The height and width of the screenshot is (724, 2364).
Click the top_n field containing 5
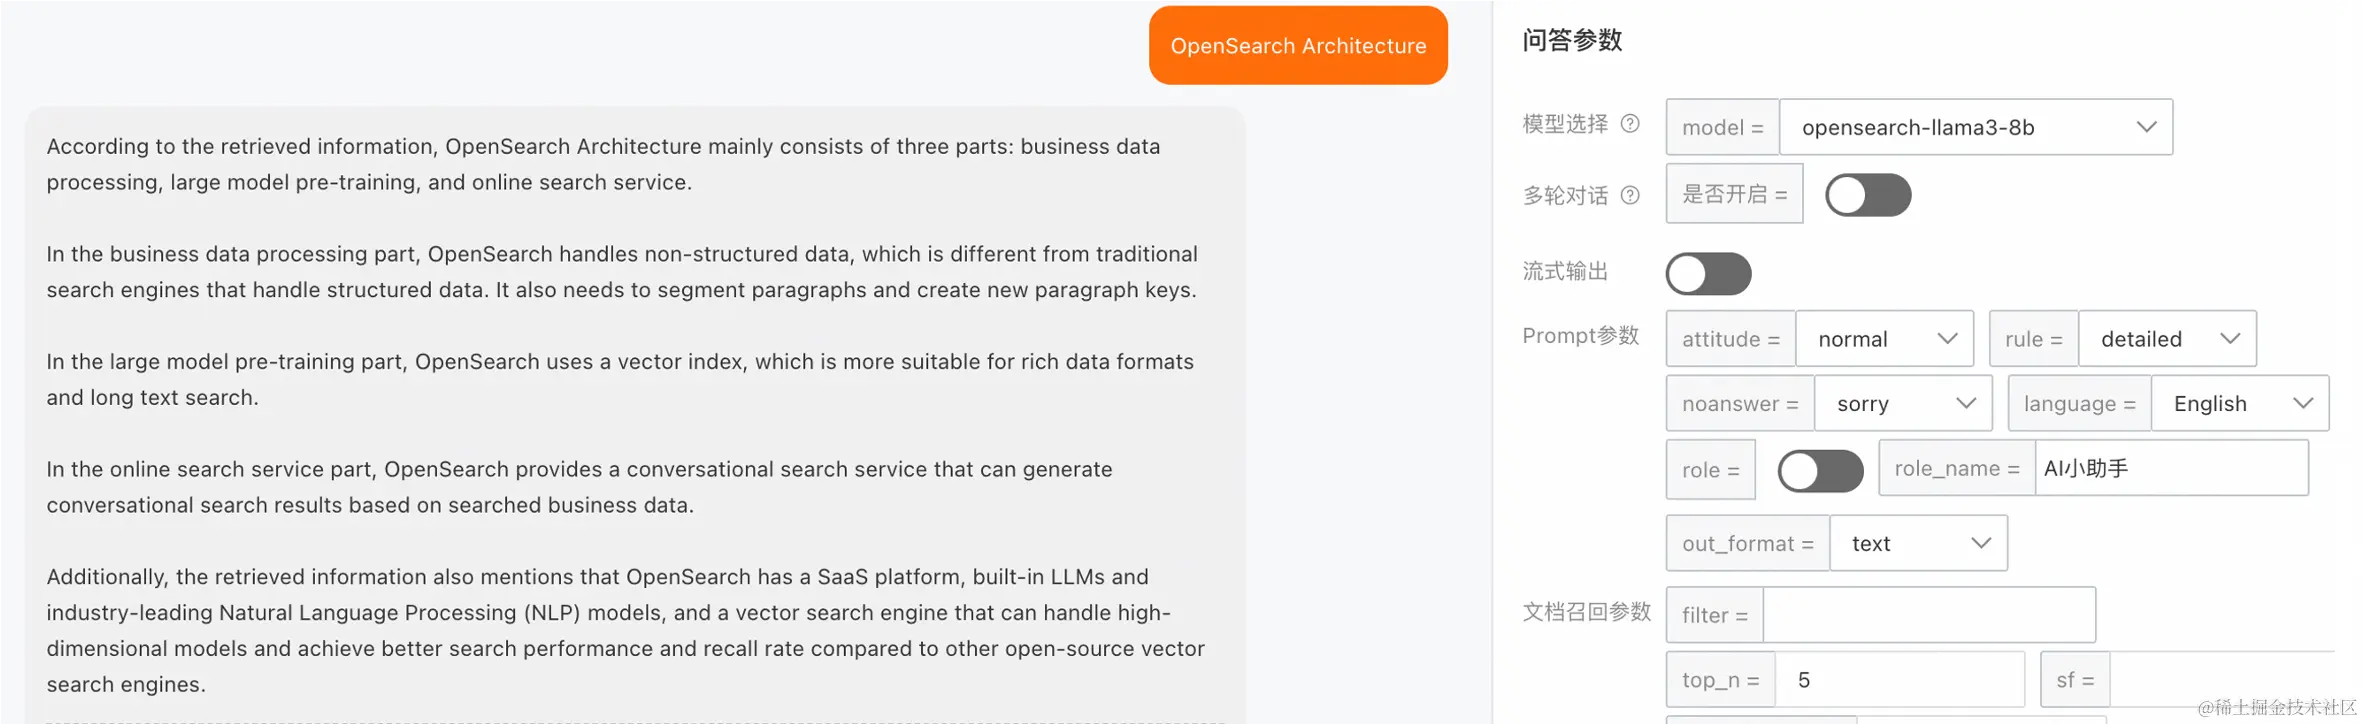click(x=1900, y=680)
